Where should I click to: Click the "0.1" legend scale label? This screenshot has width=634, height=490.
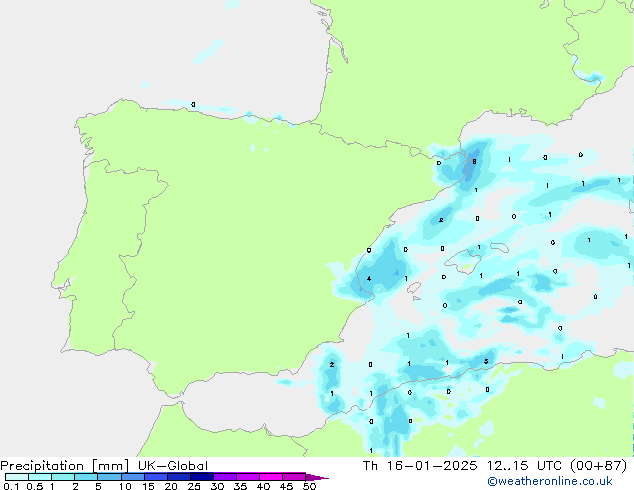[11, 486]
